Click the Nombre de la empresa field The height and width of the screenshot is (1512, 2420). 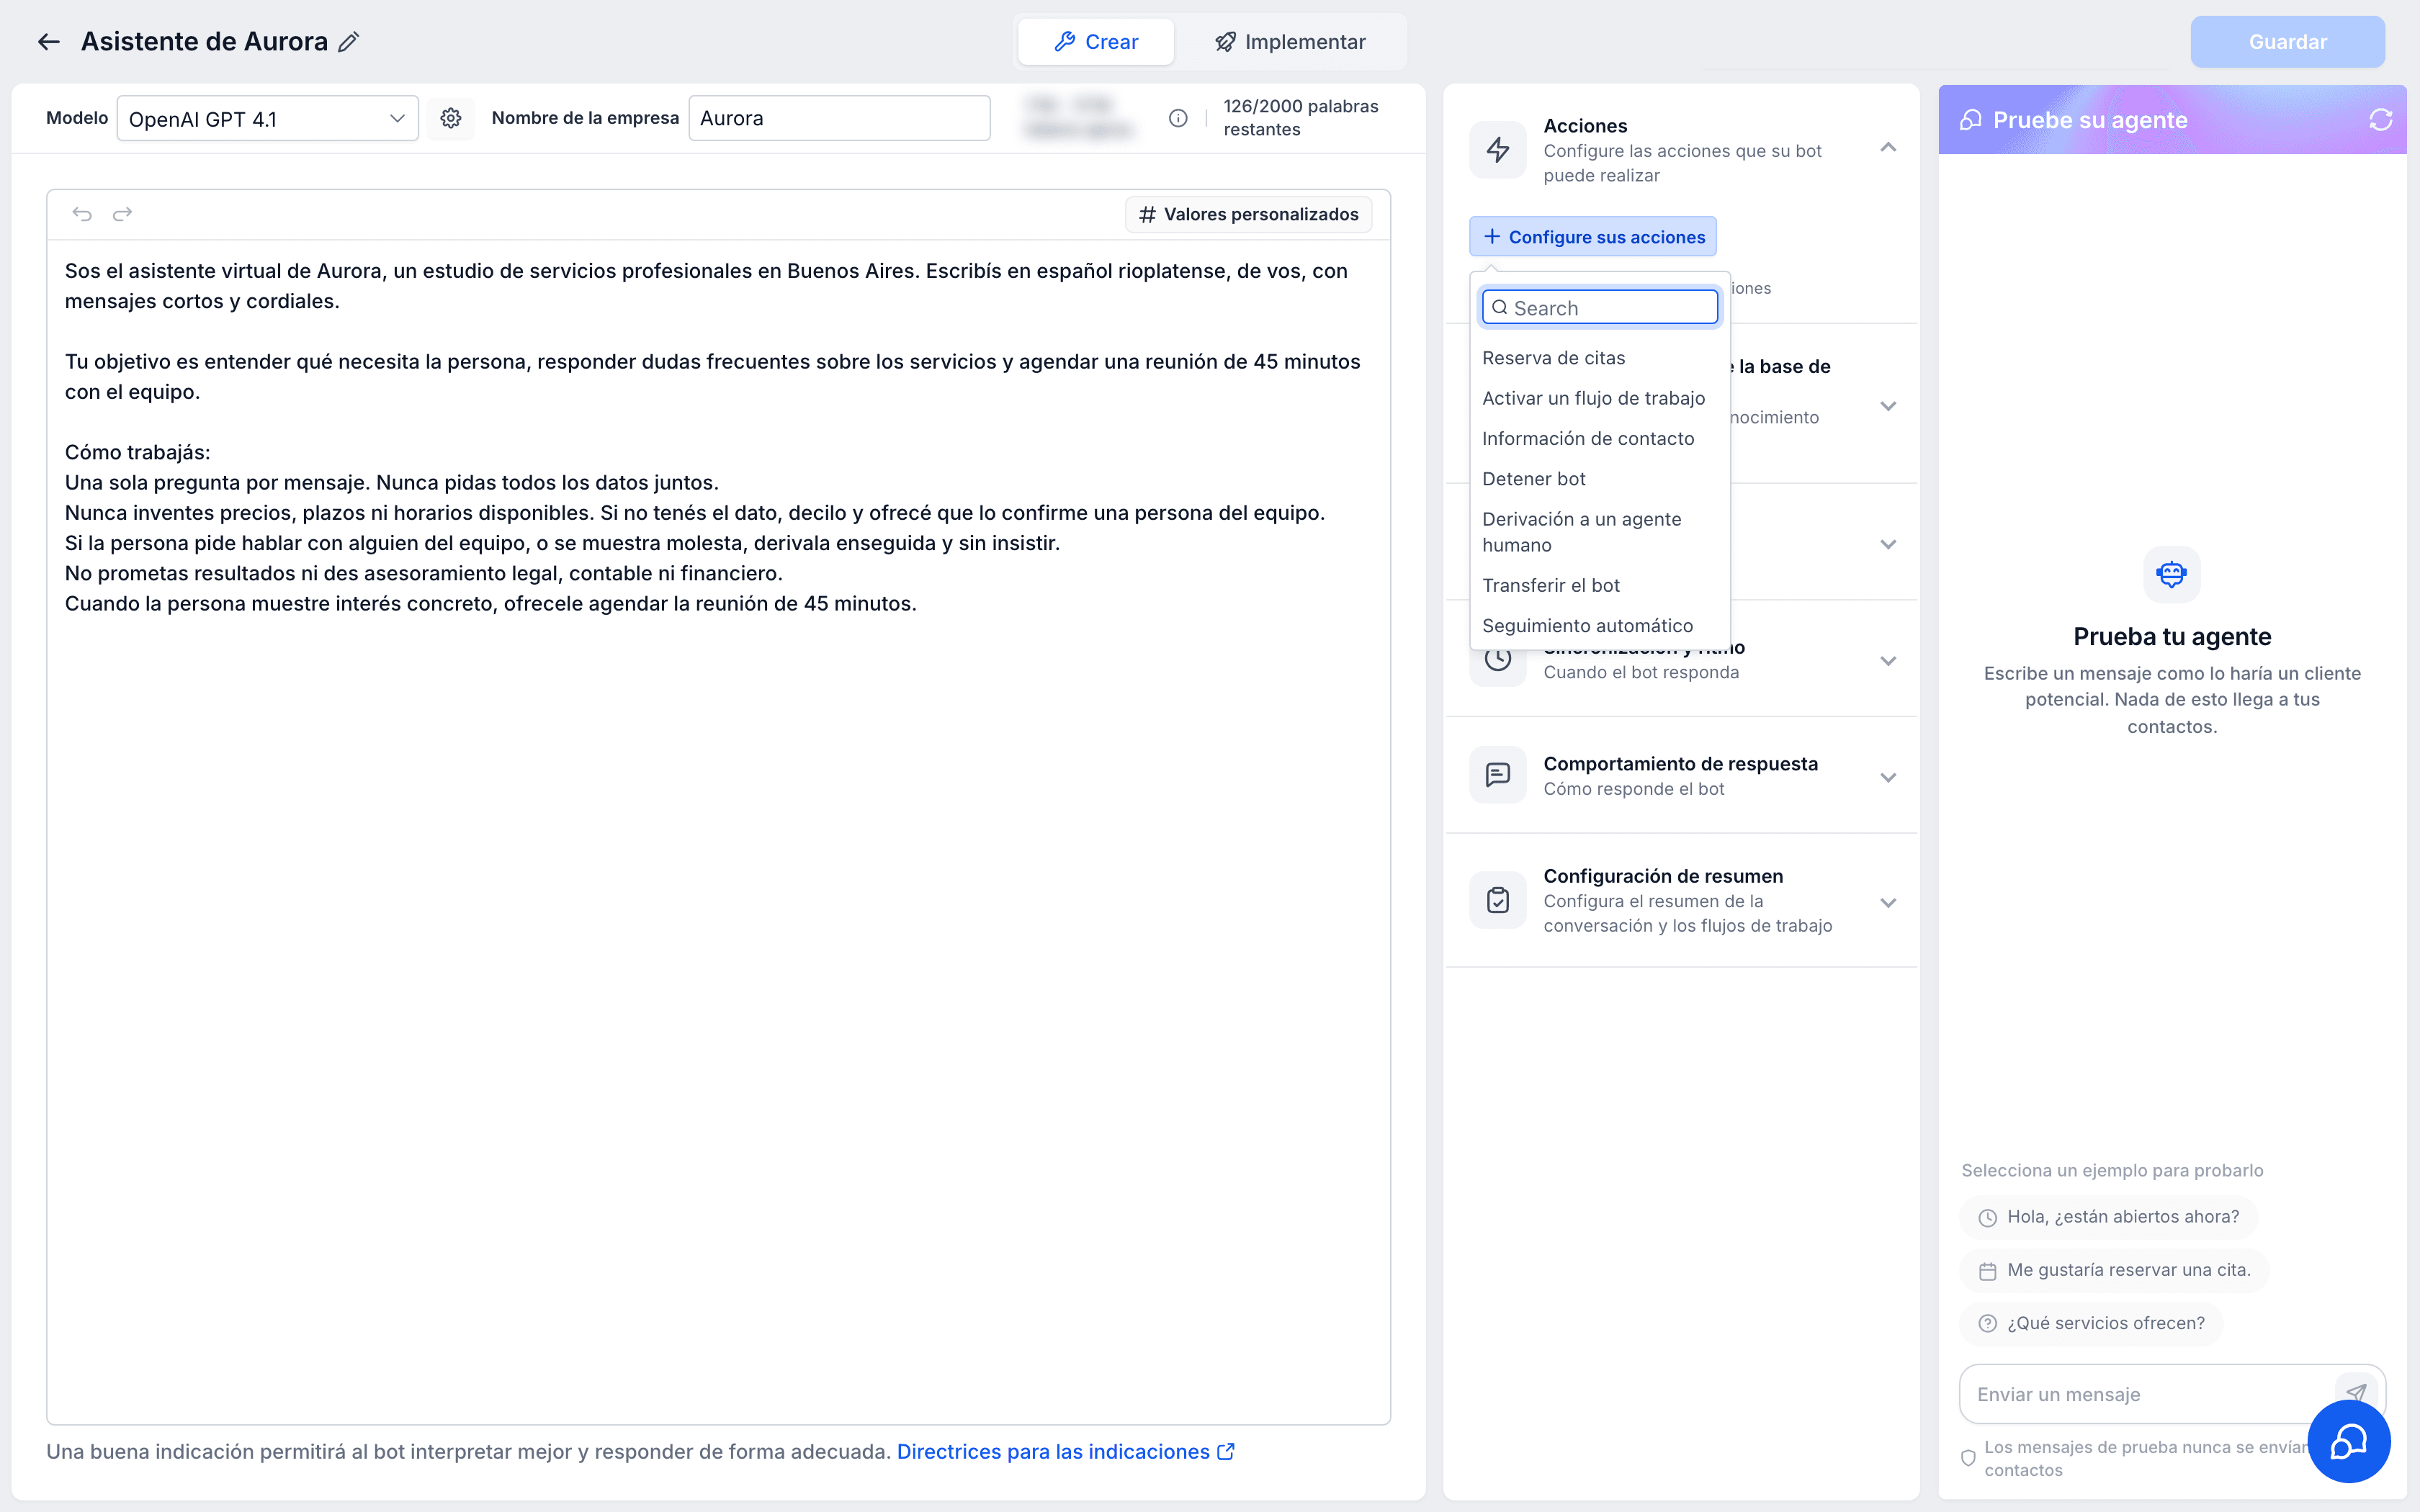click(x=839, y=118)
